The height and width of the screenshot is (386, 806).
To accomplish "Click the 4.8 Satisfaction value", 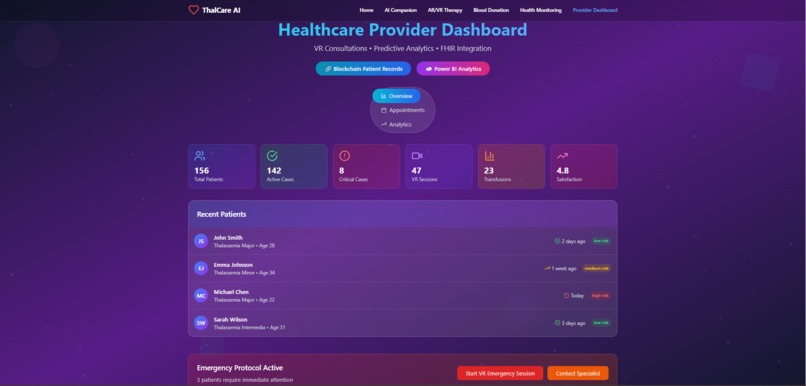I will [563, 171].
